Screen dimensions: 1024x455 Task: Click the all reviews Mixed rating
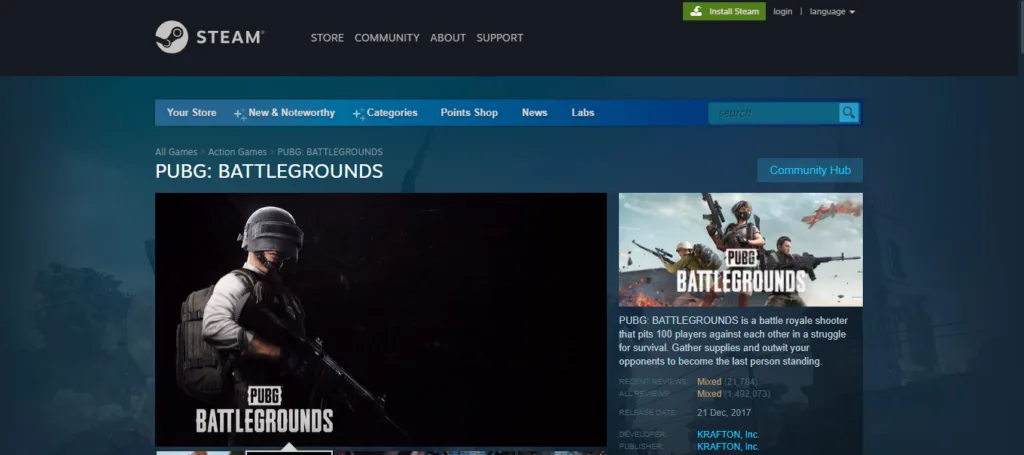[709, 394]
